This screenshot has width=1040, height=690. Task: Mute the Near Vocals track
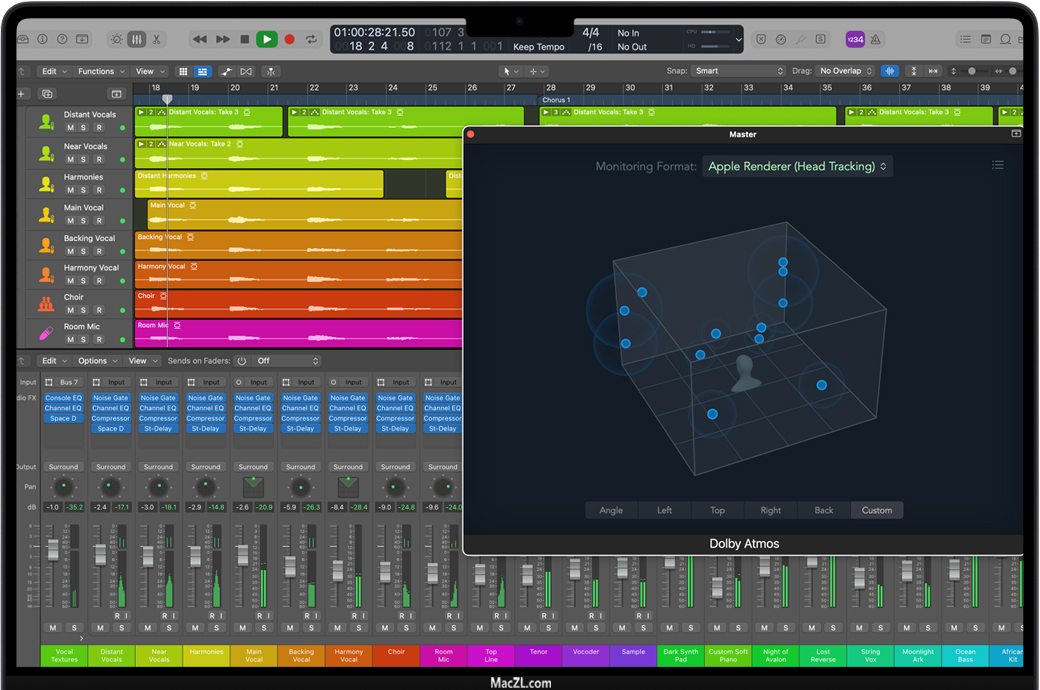[x=70, y=159]
